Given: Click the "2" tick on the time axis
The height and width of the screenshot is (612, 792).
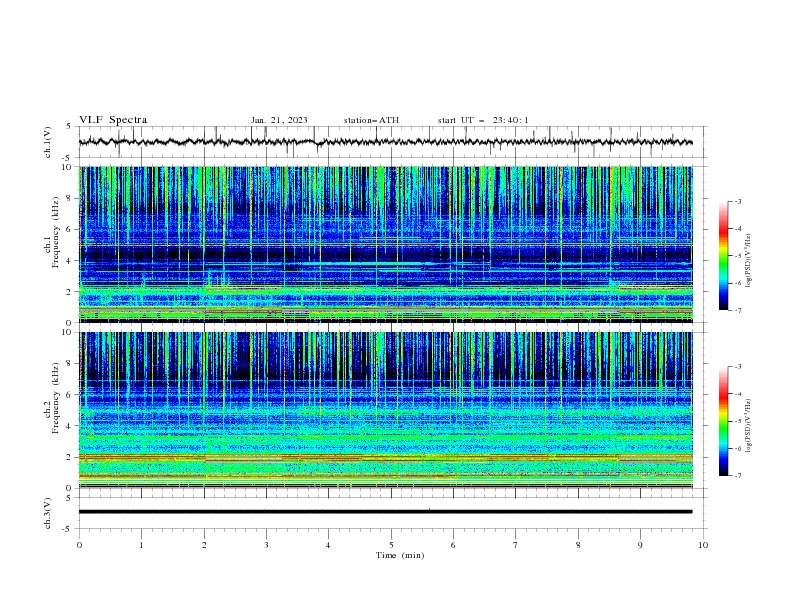Looking at the screenshot, I should coord(204,545).
